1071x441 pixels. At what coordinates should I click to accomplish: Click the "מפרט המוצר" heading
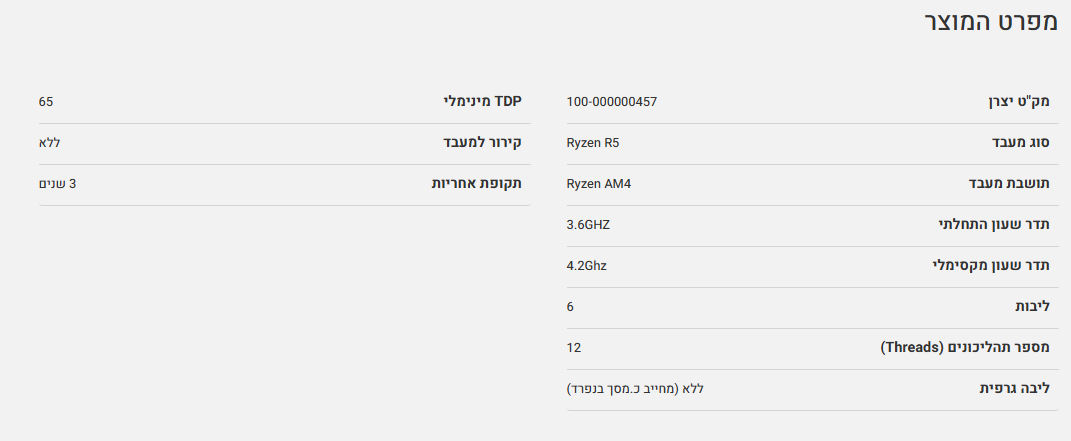click(x=991, y=25)
